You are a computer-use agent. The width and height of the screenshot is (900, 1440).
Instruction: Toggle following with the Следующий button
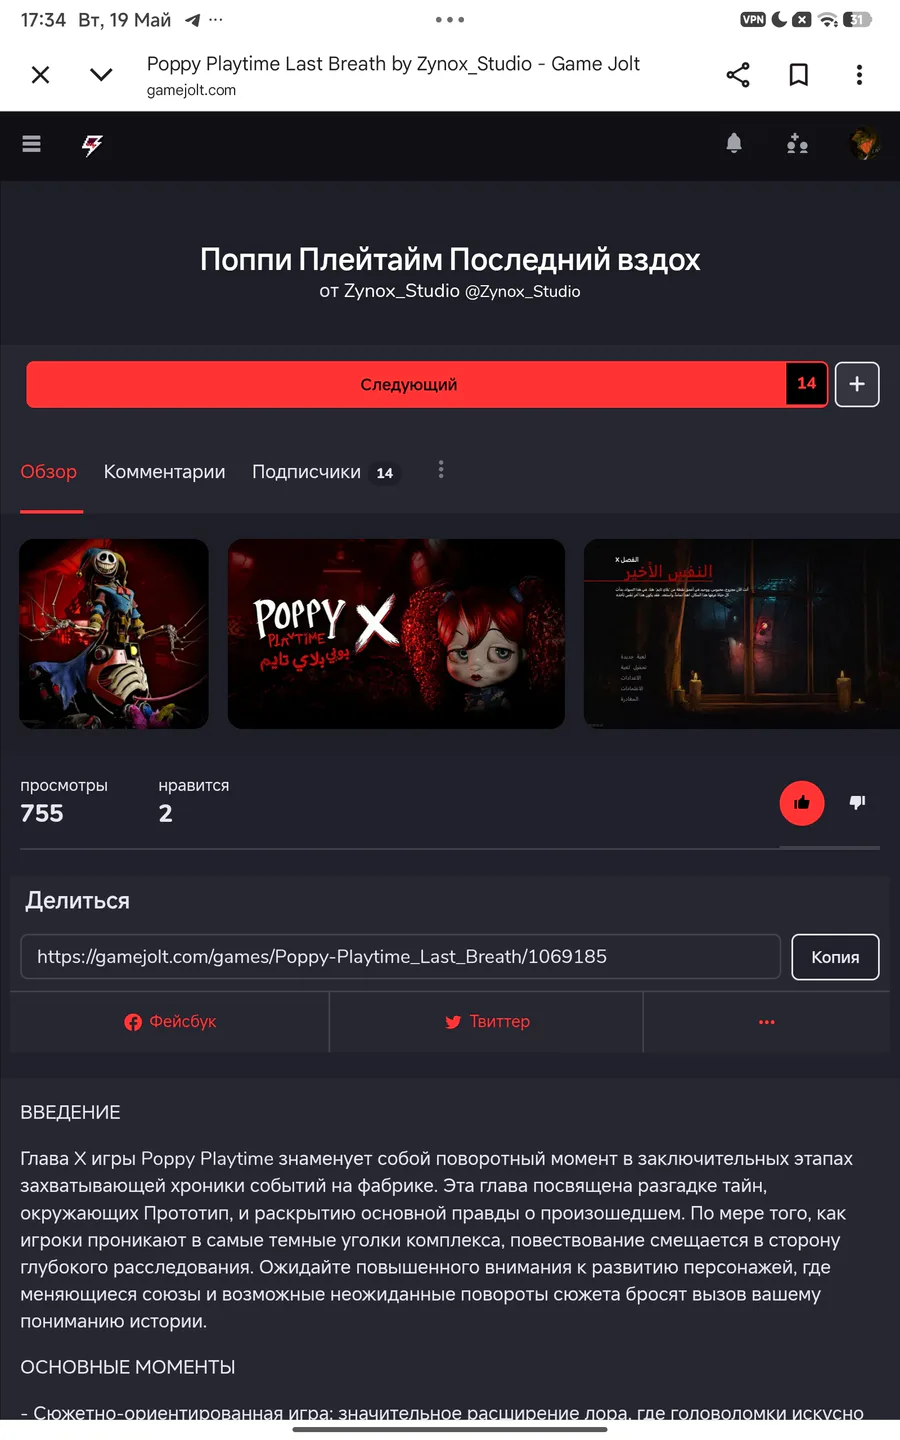(x=408, y=385)
